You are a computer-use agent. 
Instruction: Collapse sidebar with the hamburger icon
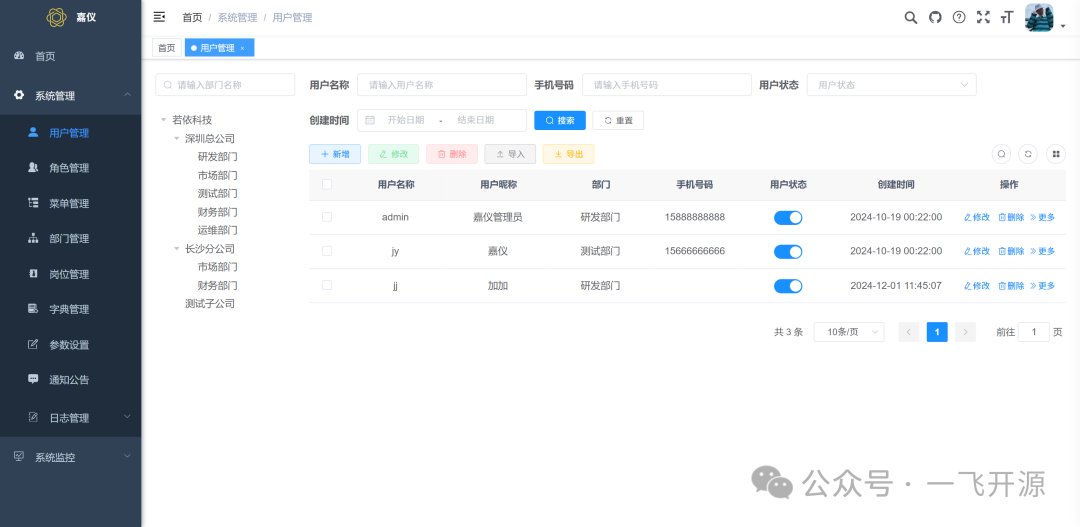tap(159, 17)
